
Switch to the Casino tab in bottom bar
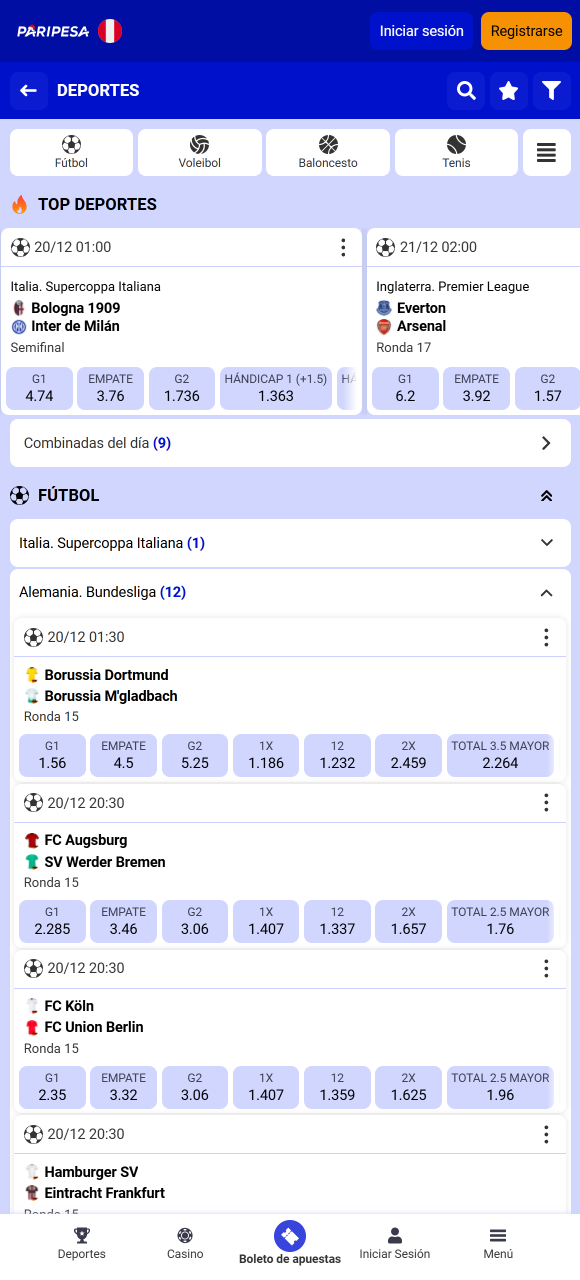184,1243
